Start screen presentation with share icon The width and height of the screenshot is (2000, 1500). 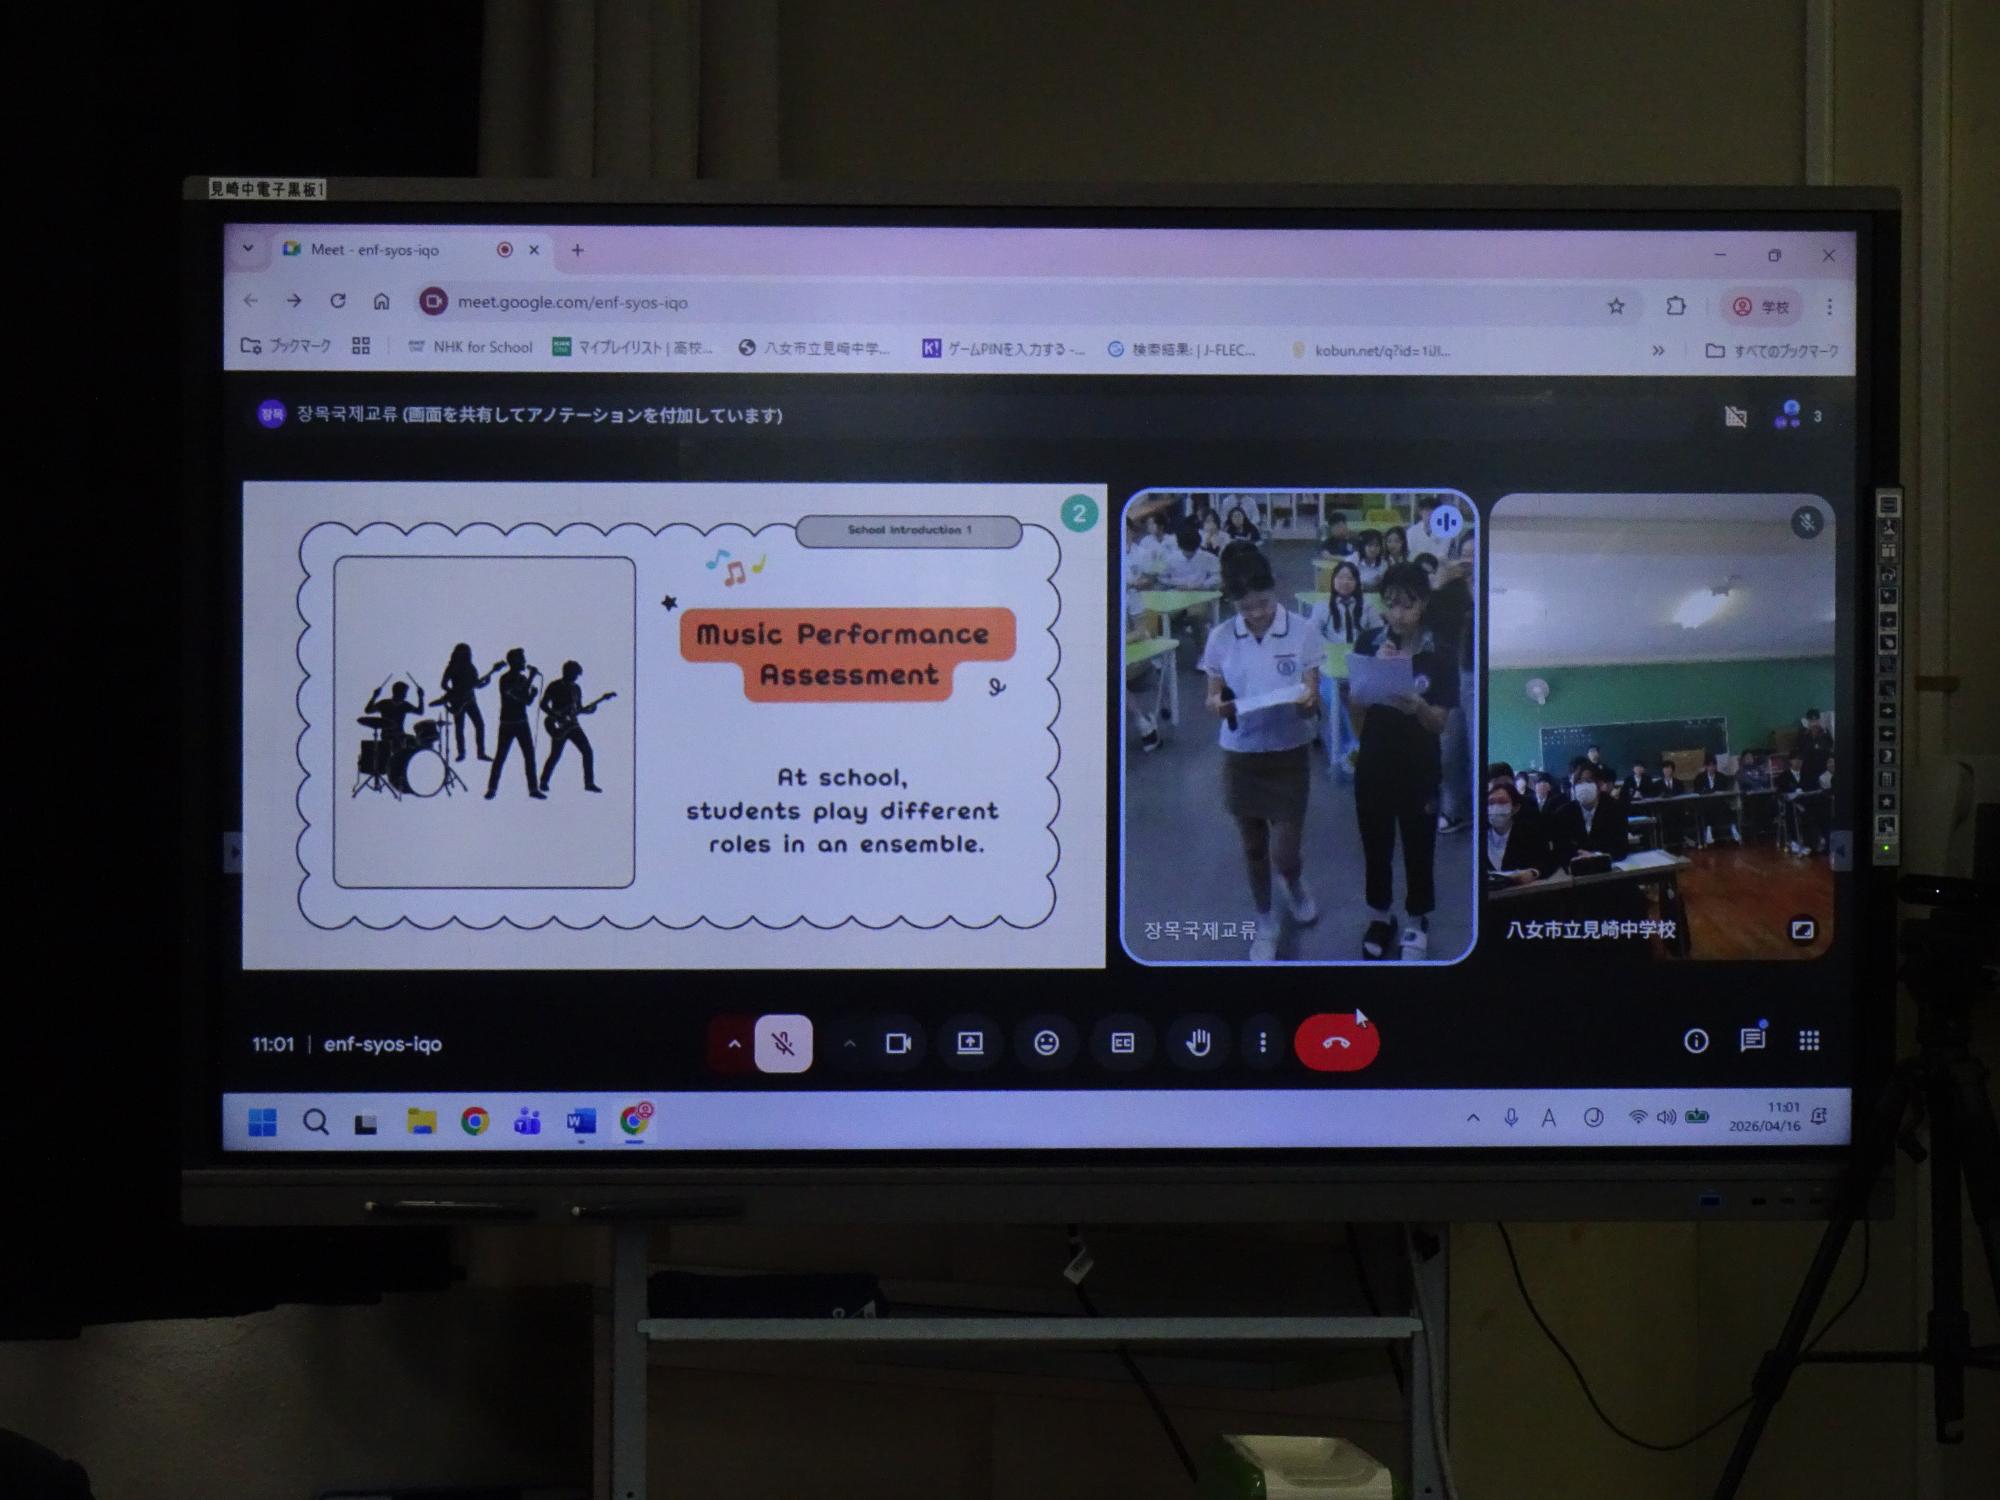970,1043
